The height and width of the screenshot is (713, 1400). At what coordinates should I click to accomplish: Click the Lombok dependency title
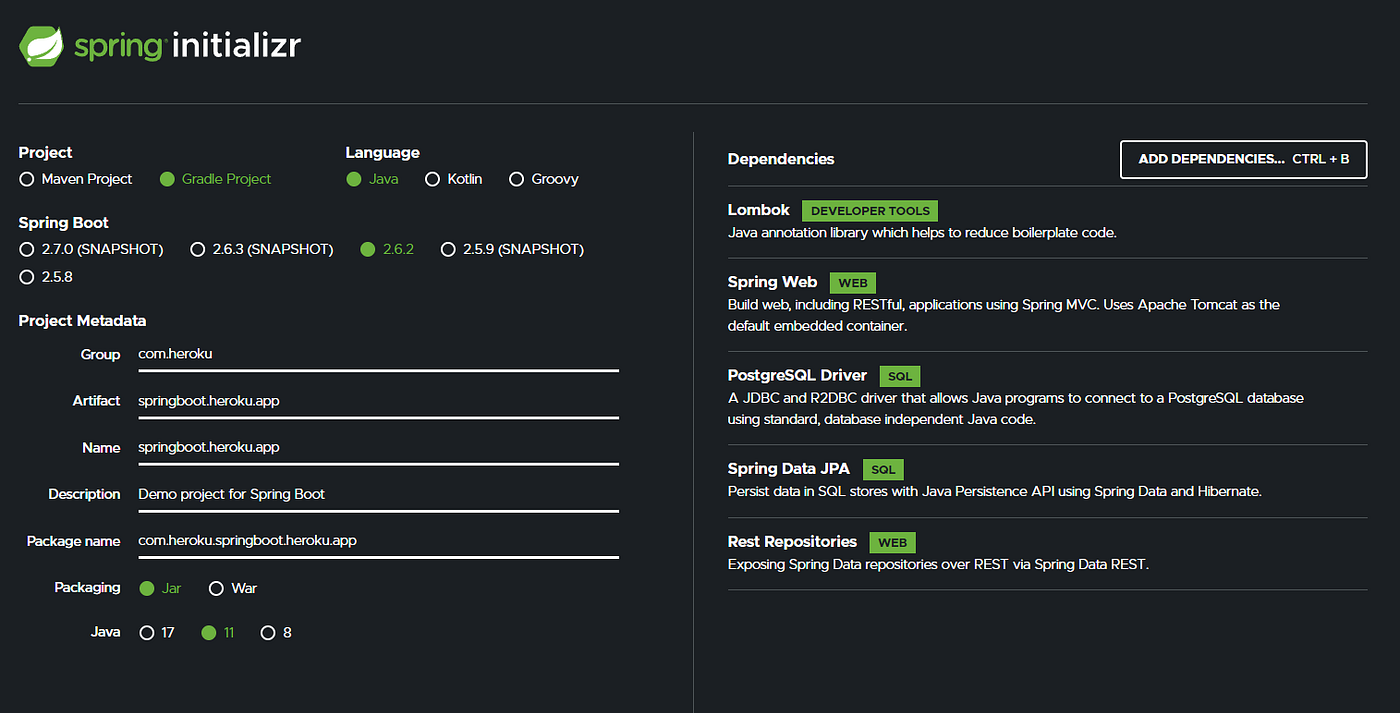point(759,210)
